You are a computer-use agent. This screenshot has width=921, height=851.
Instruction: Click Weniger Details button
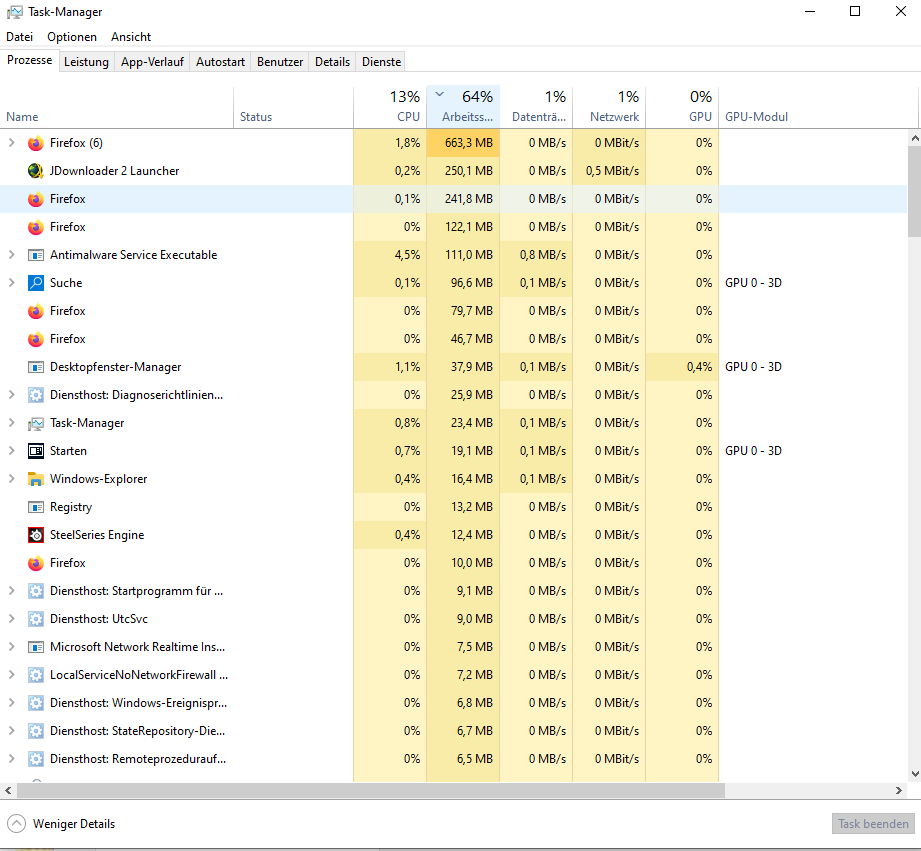(61, 824)
